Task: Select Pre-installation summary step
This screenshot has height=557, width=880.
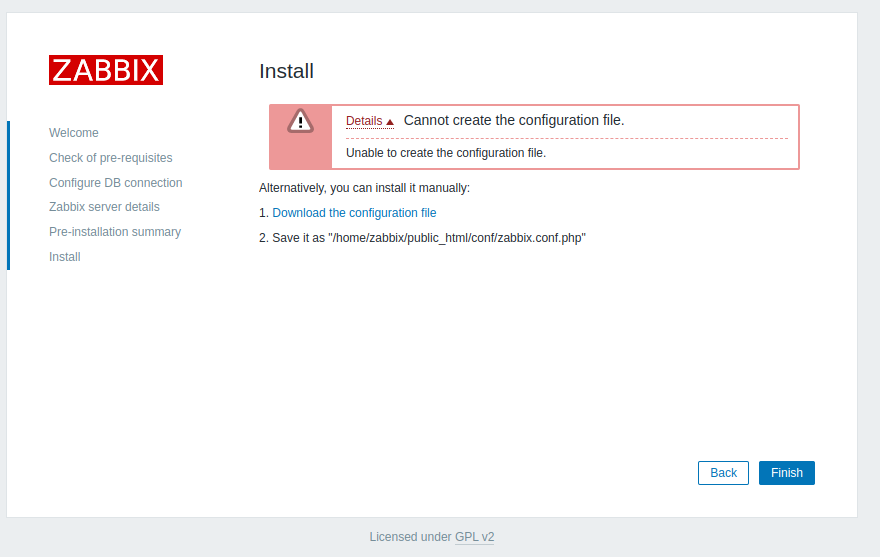Action: [115, 232]
